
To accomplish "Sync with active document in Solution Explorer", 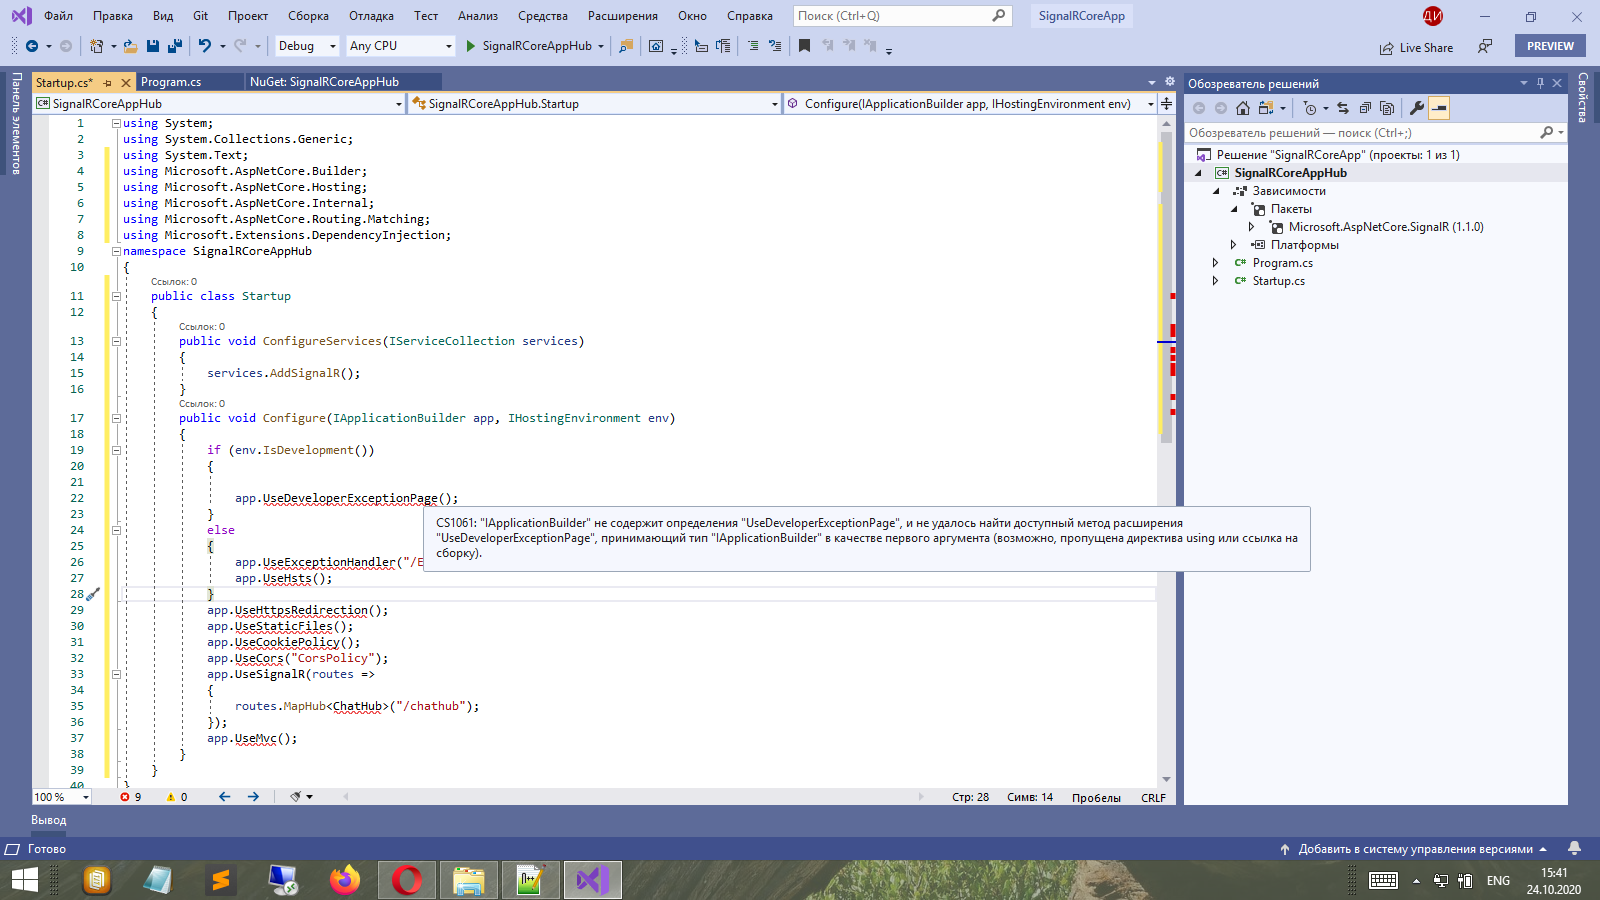I will point(1343,108).
